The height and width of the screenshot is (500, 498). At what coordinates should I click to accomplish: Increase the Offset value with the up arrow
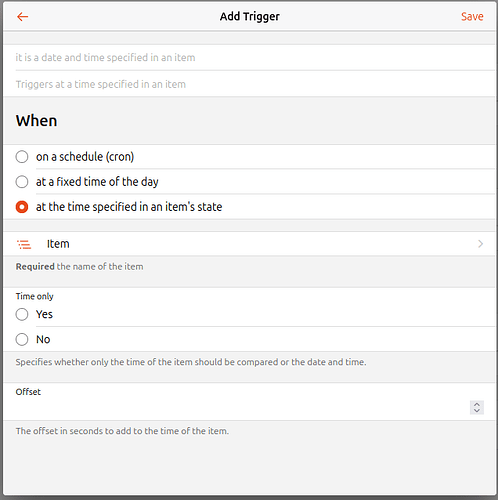coord(477,404)
